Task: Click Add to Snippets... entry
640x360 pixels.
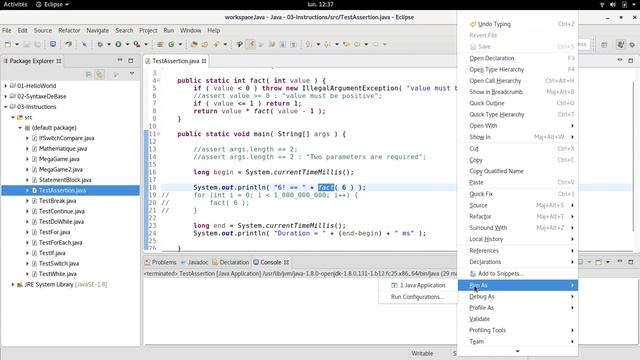Action: click(x=518, y=273)
